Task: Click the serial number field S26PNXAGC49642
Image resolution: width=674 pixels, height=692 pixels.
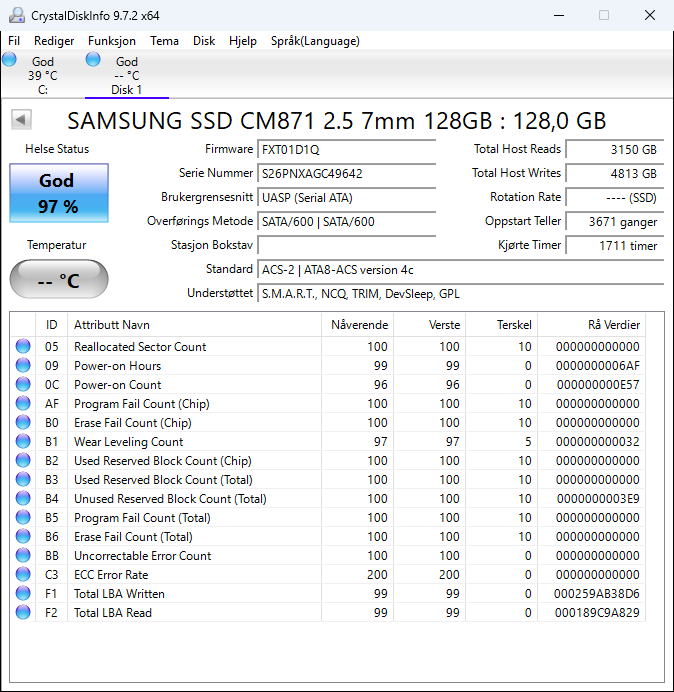Action: (346, 173)
